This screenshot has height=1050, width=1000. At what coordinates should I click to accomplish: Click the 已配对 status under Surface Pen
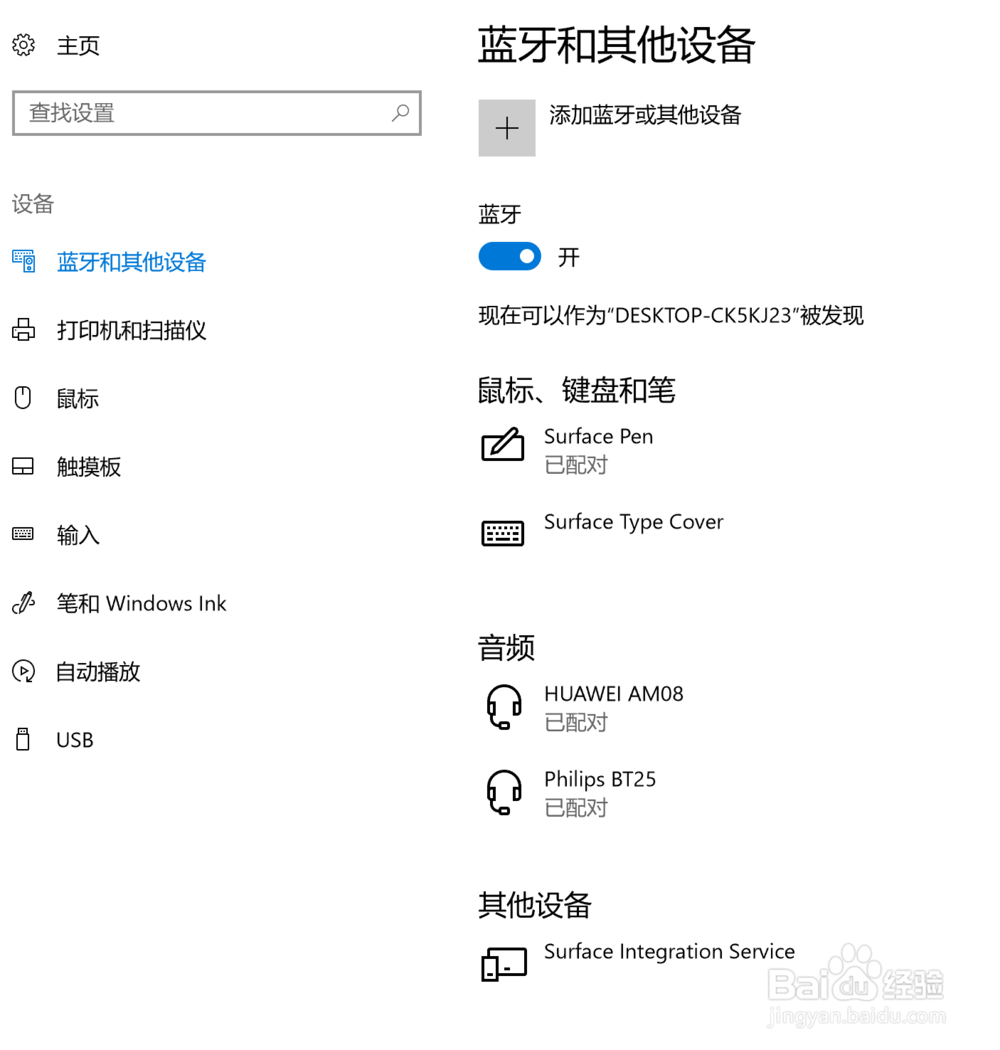point(576,465)
